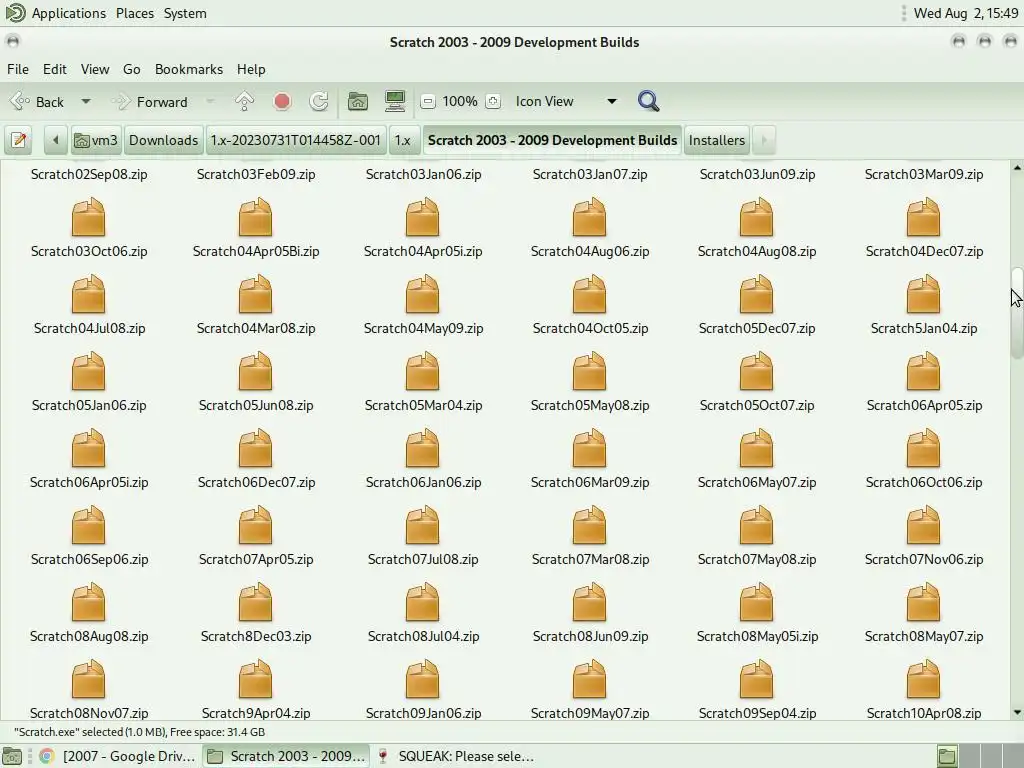The height and width of the screenshot is (768, 1024).
Task: Select the Scratch03Oct06.zip archive icon
Action: pos(88,217)
